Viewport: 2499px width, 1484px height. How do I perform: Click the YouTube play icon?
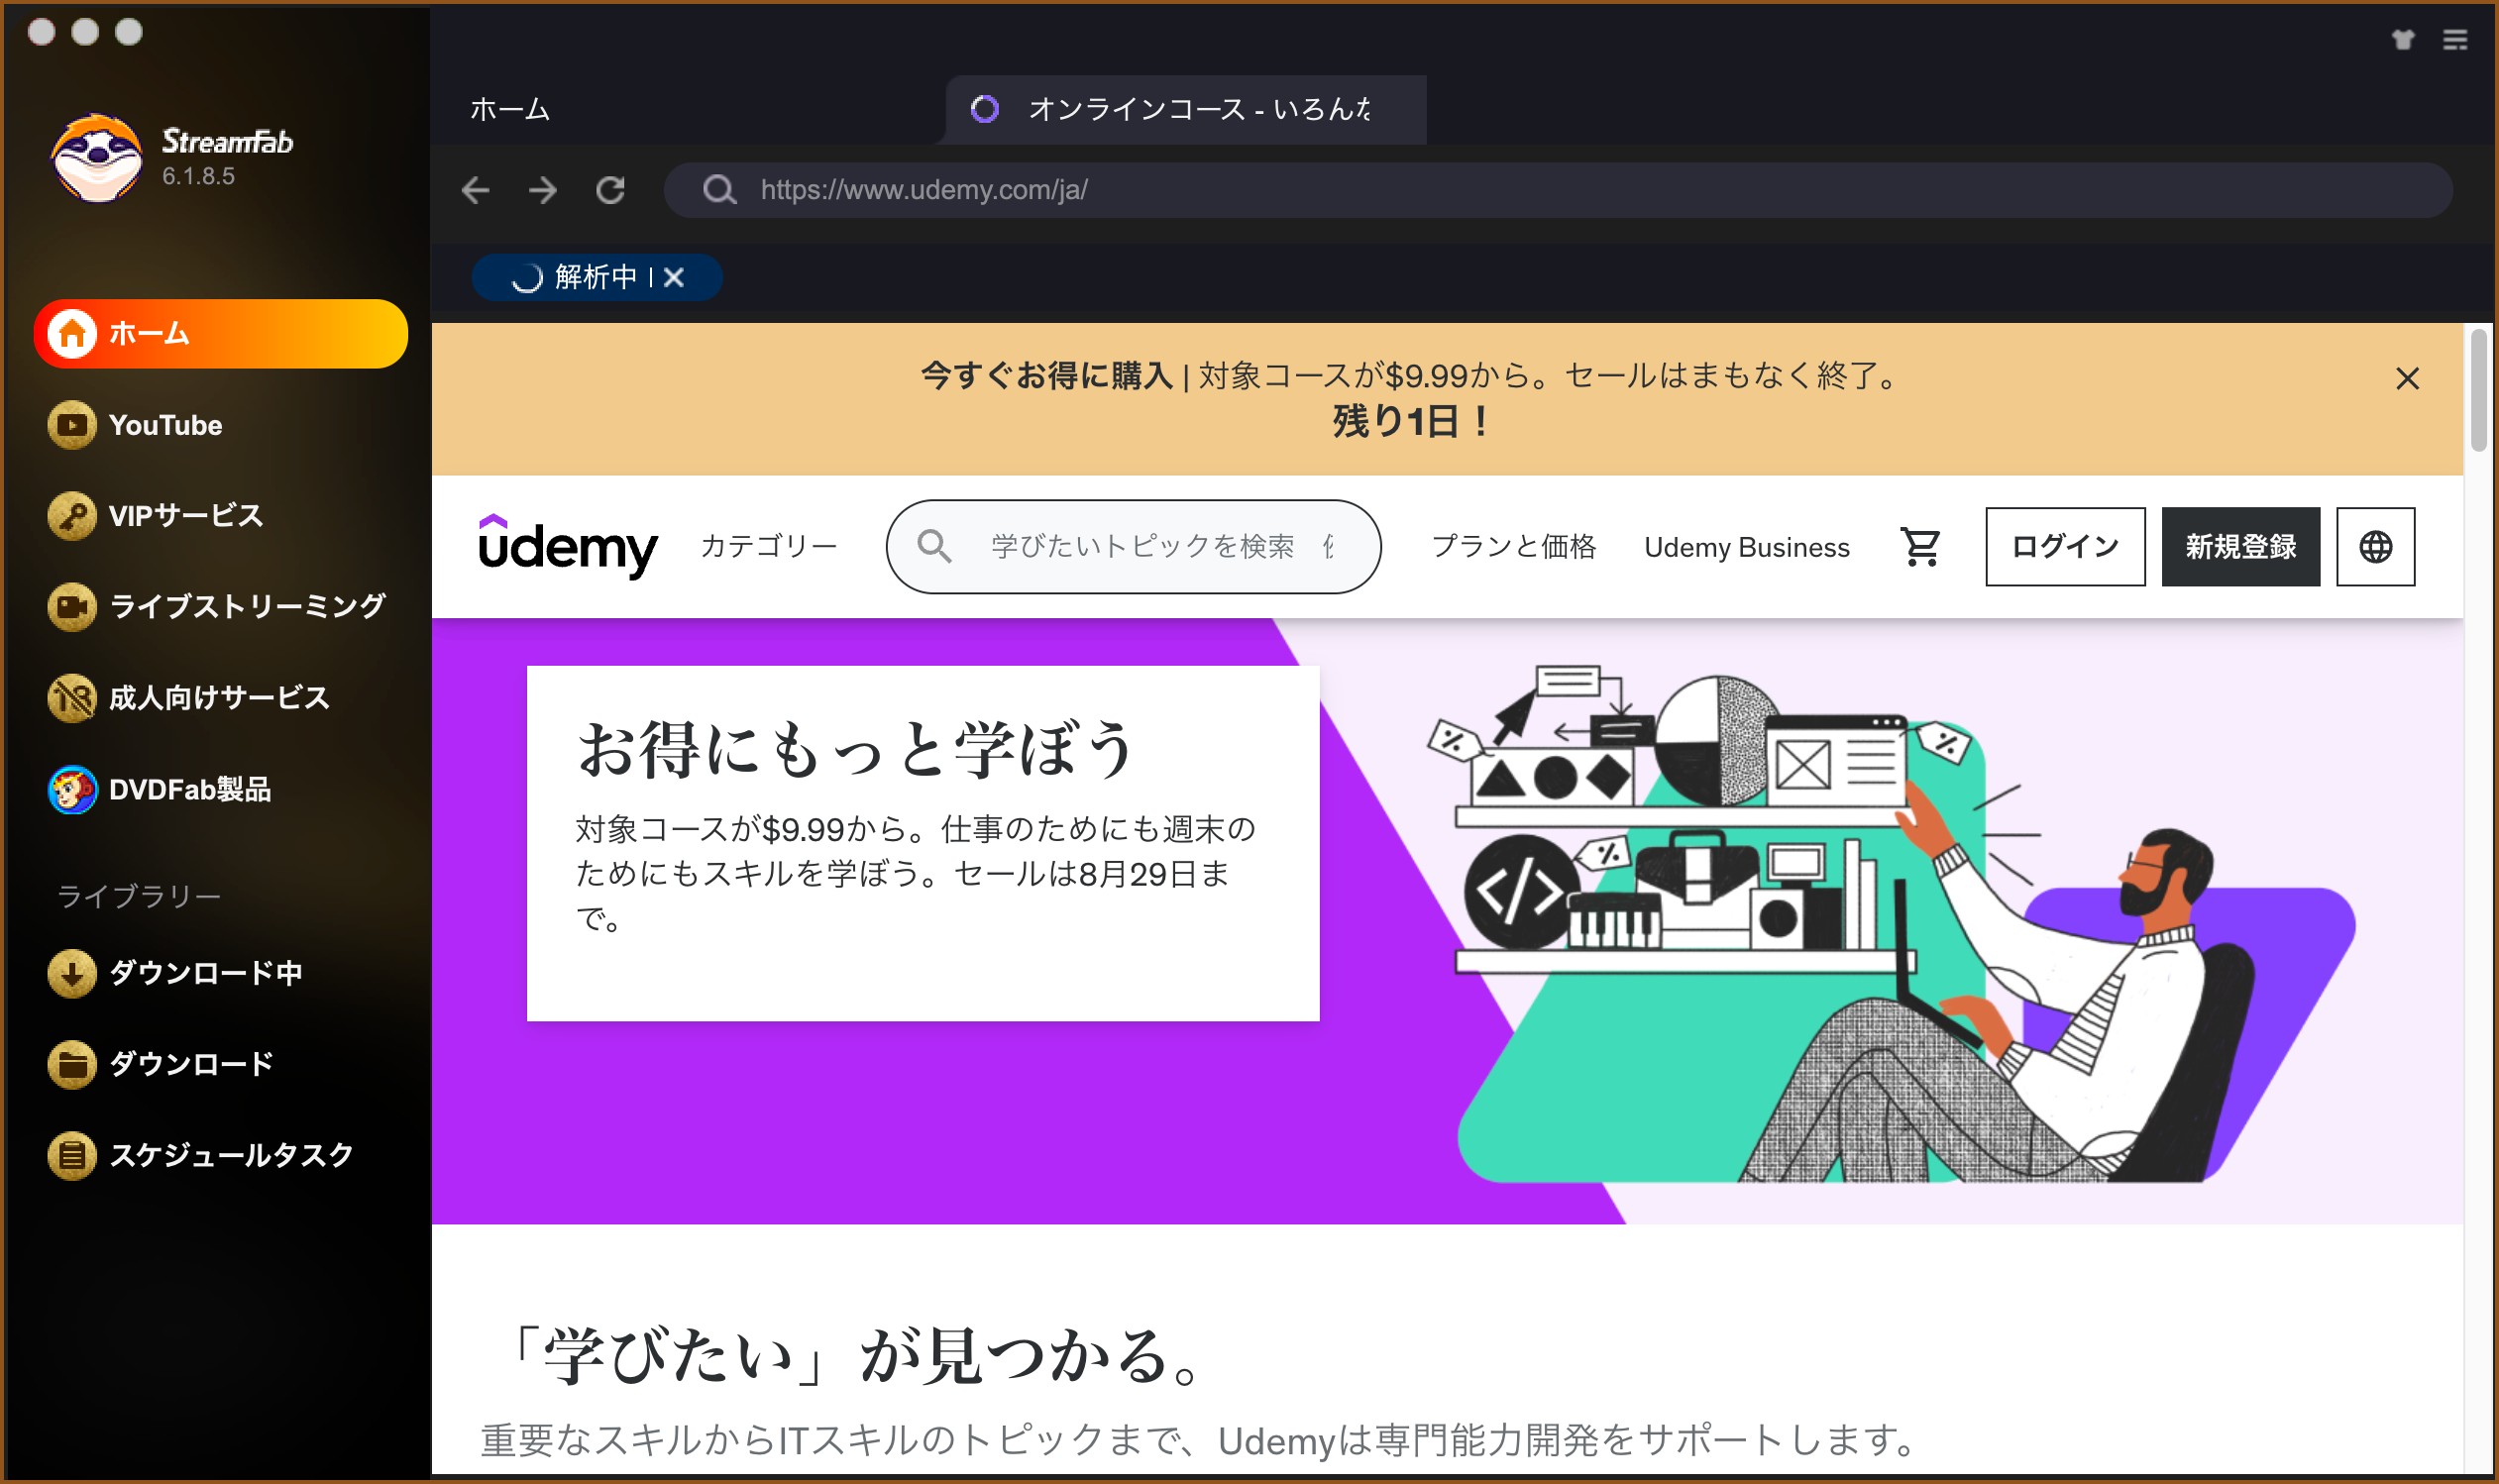point(72,425)
